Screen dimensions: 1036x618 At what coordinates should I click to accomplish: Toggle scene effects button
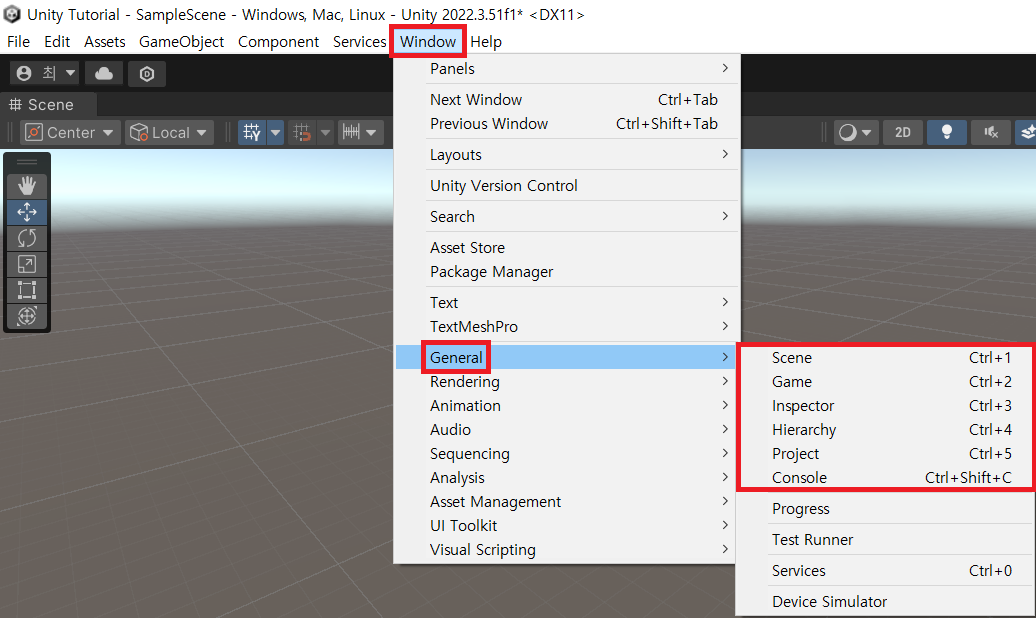(x=1027, y=133)
